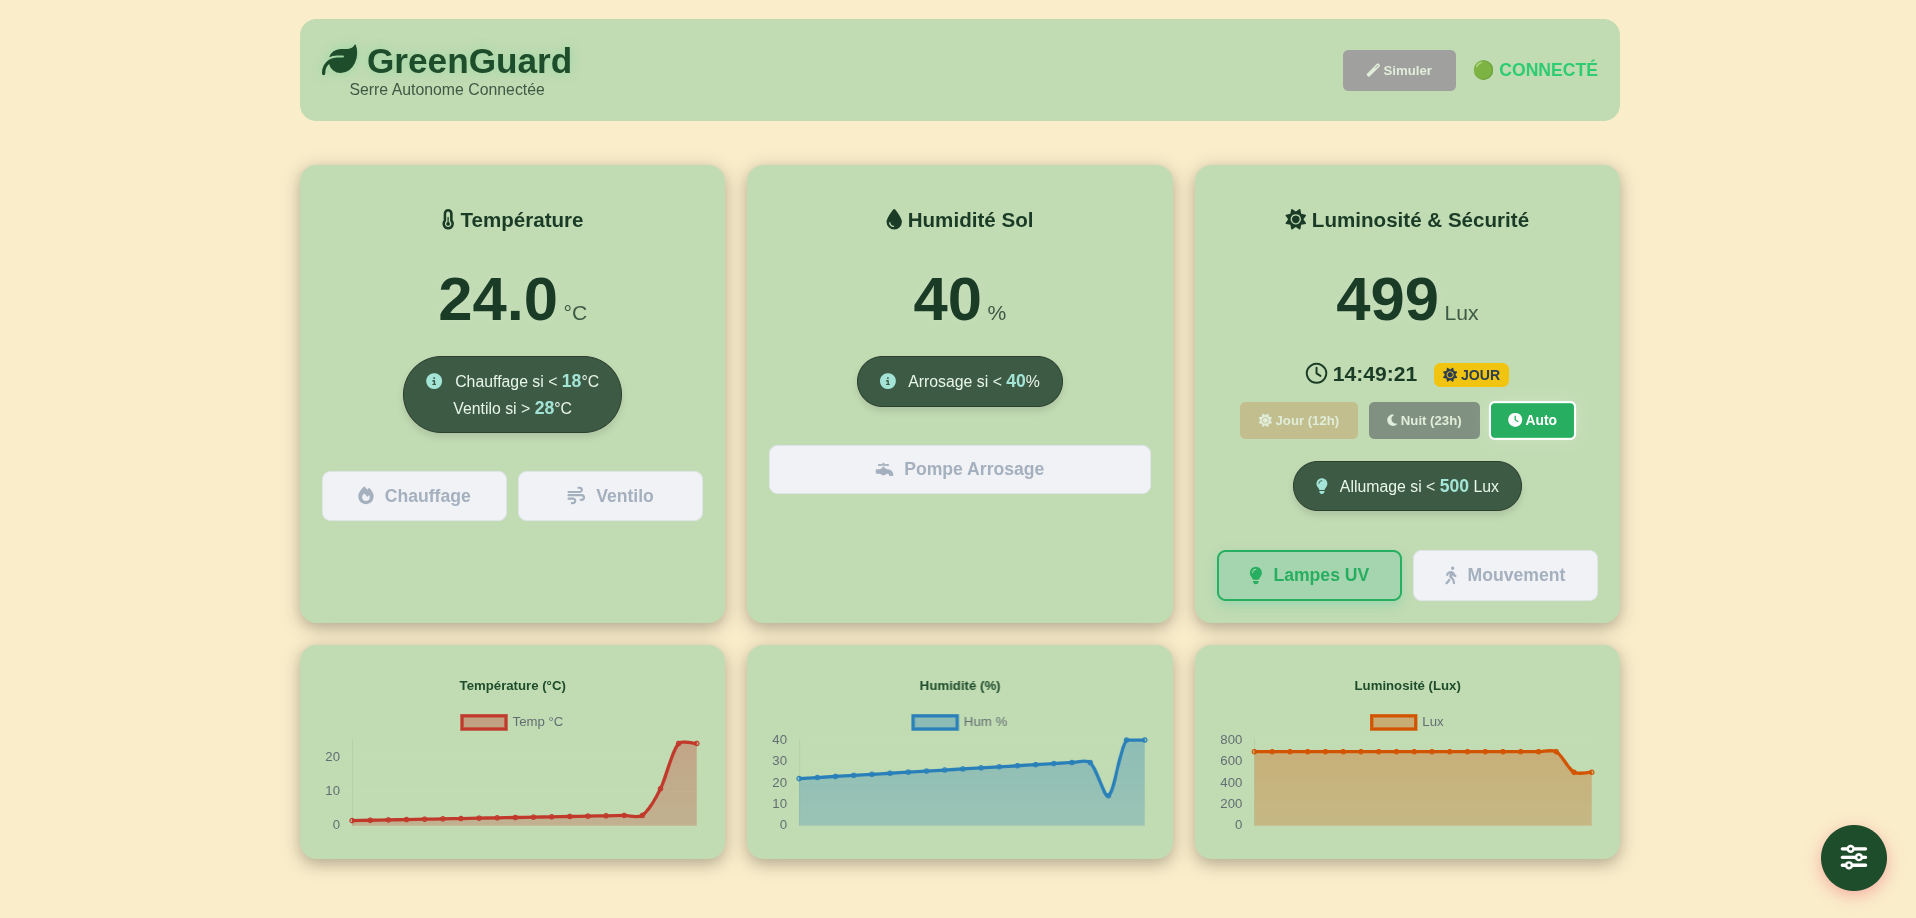This screenshot has width=1916, height=918.
Task: Click the clock icon next to the time
Action: [x=1316, y=374]
